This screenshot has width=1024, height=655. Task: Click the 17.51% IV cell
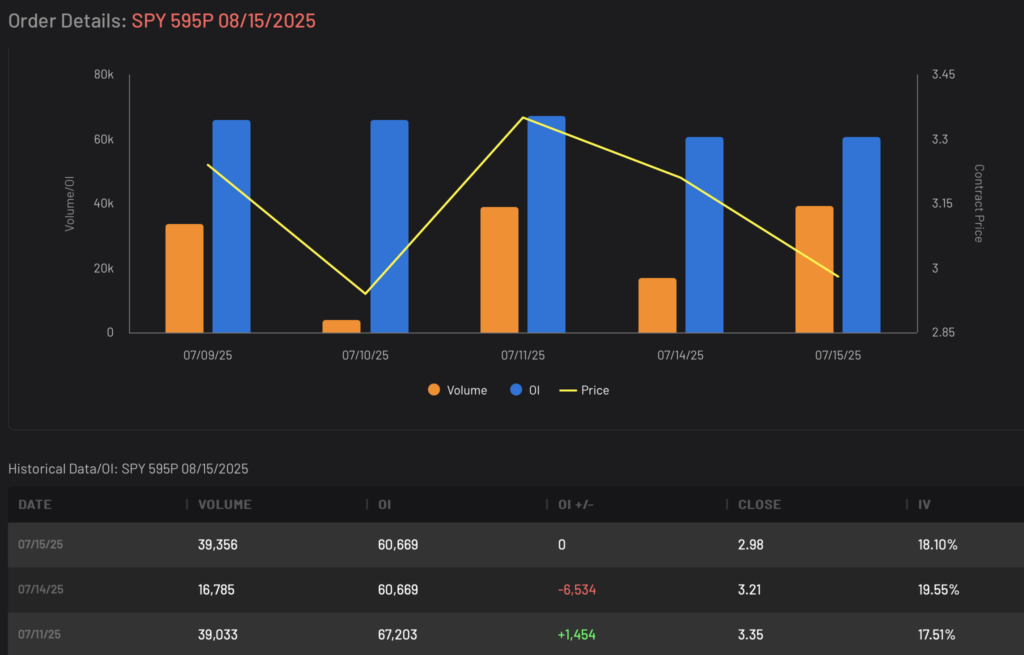[936, 635]
